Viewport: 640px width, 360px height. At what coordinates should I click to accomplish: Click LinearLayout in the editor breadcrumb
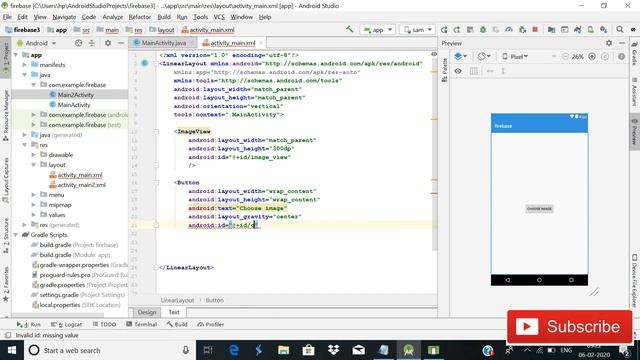click(x=177, y=300)
